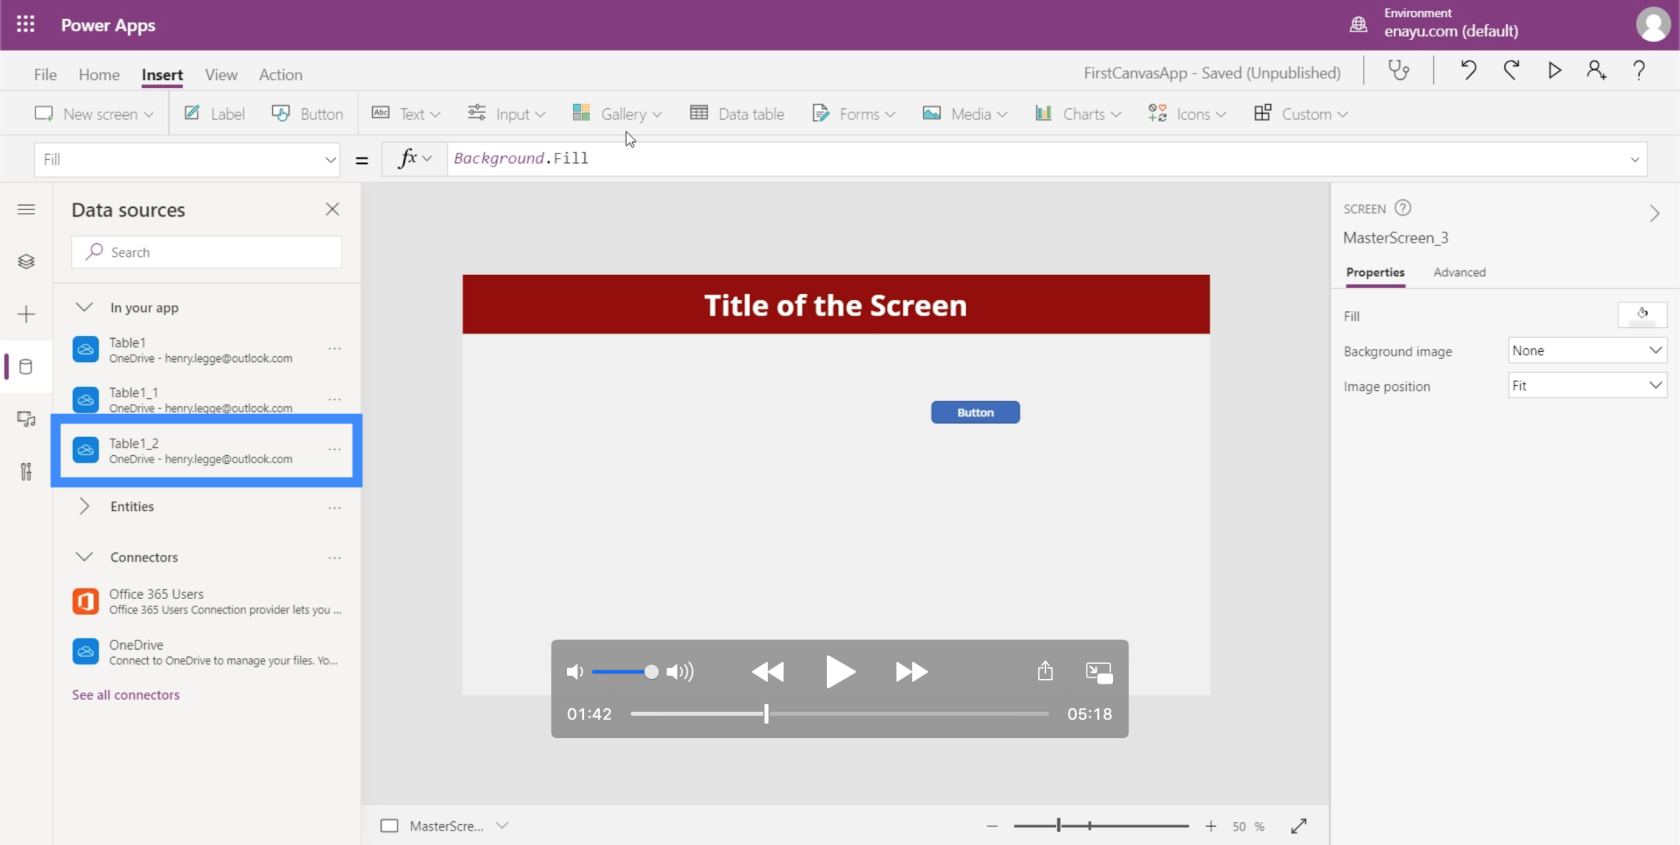Open the Background image dropdown
This screenshot has width=1680, height=845.
coord(1587,350)
